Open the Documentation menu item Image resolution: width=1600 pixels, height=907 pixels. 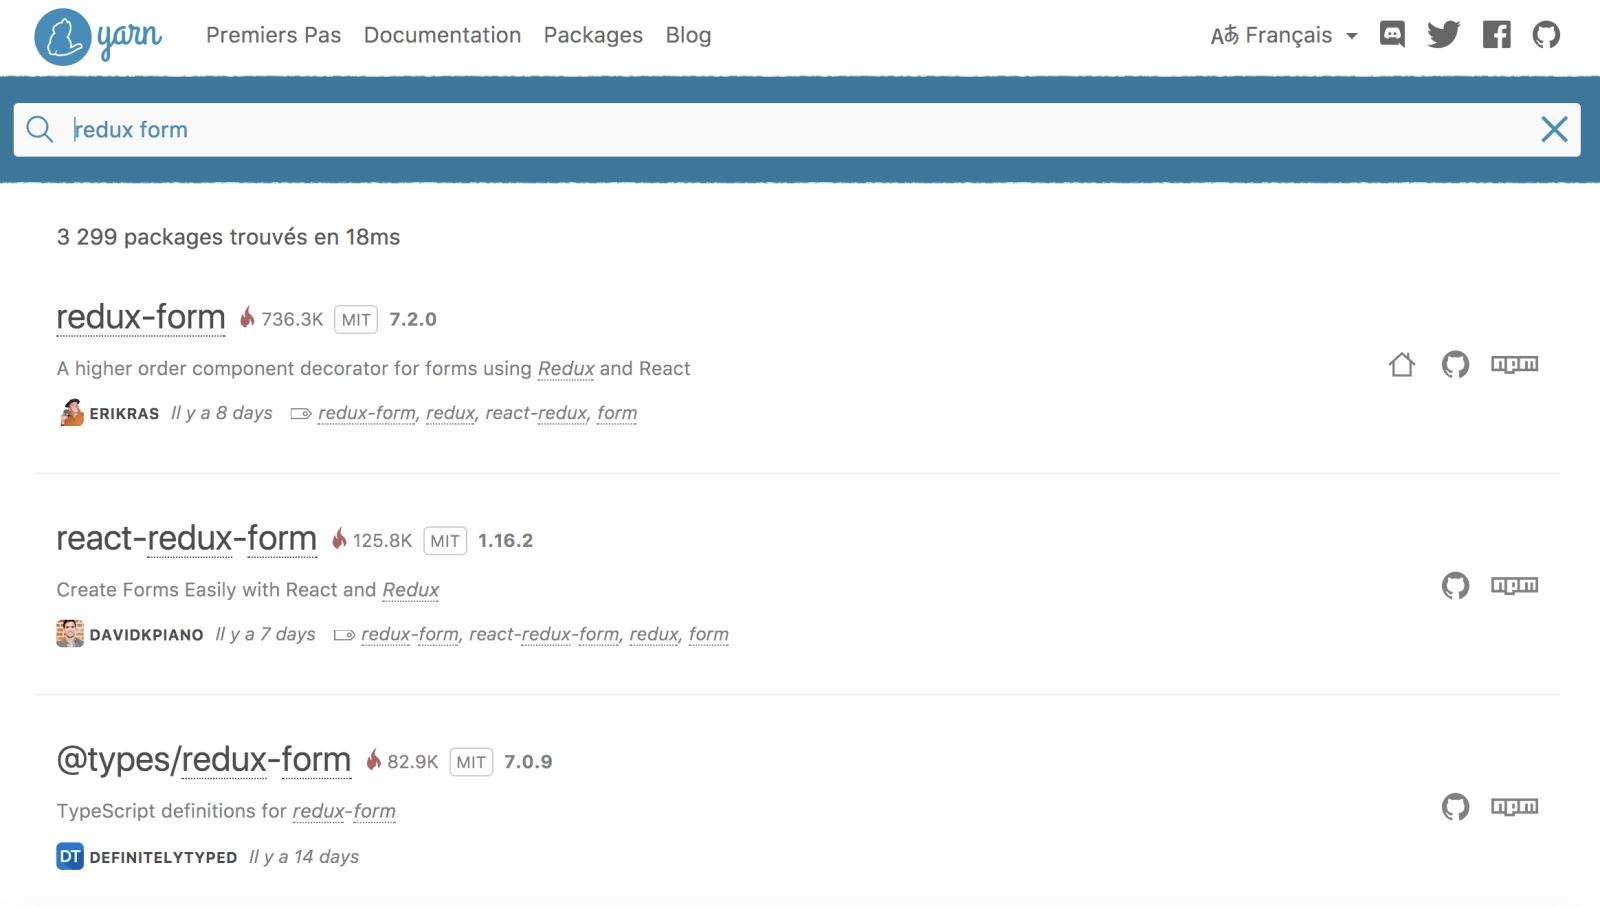tap(442, 35)
